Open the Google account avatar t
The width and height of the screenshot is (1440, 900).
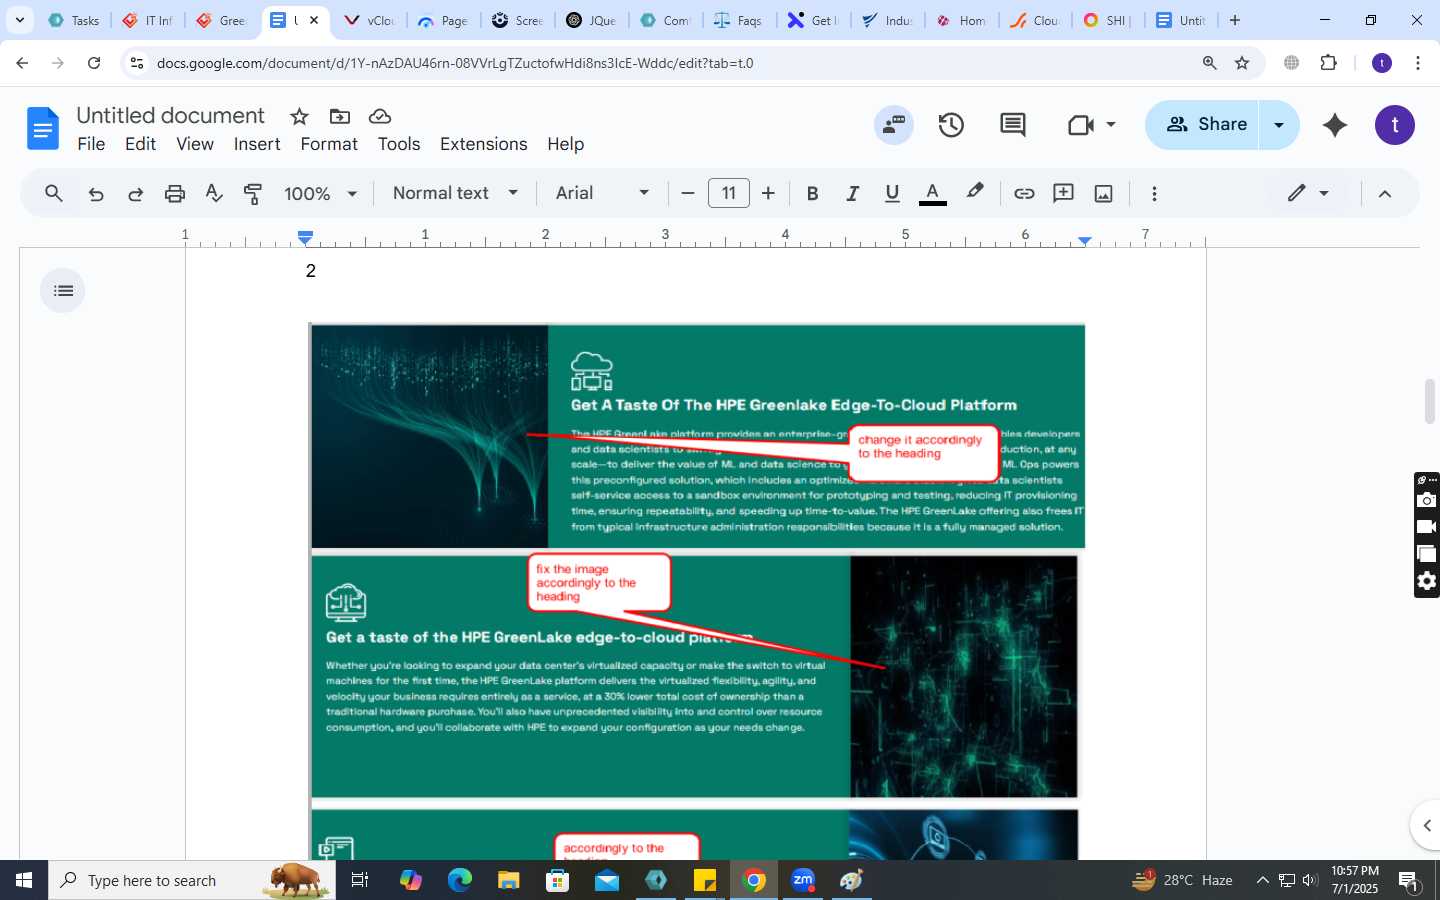(1395, 125)
